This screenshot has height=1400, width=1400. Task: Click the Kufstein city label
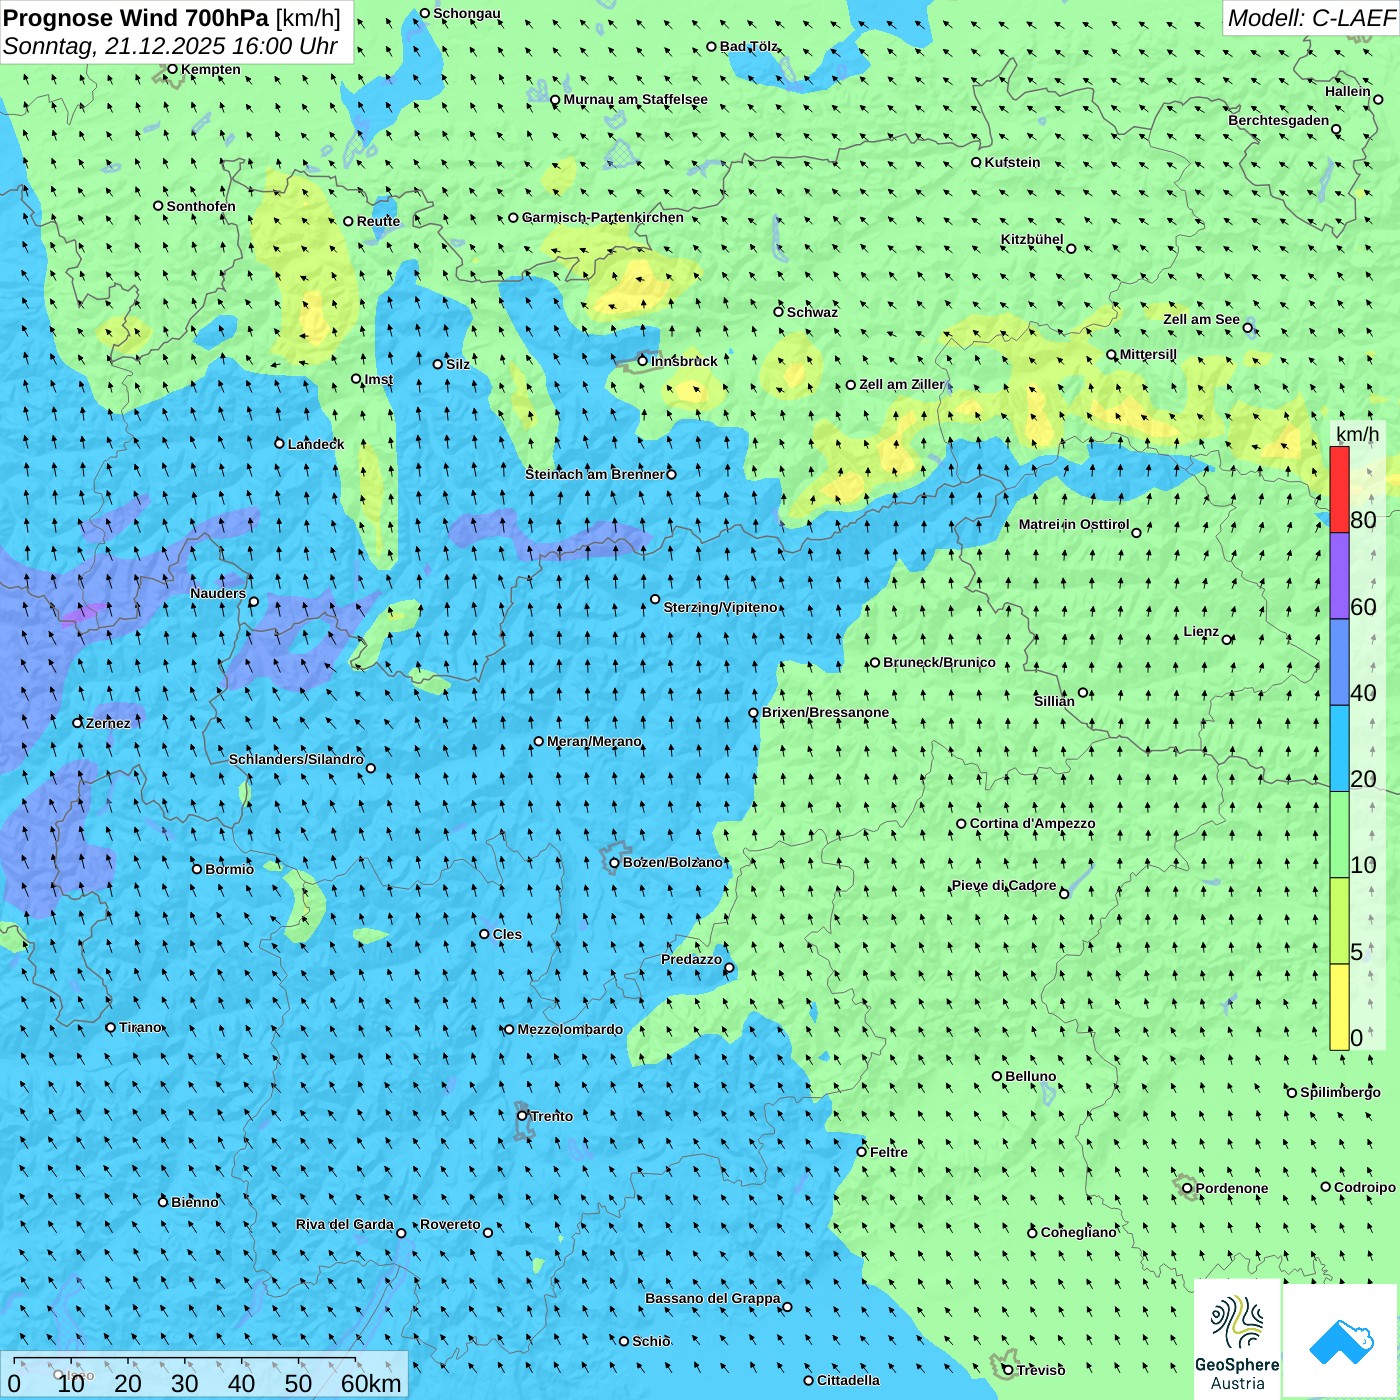click(1012, 162)
